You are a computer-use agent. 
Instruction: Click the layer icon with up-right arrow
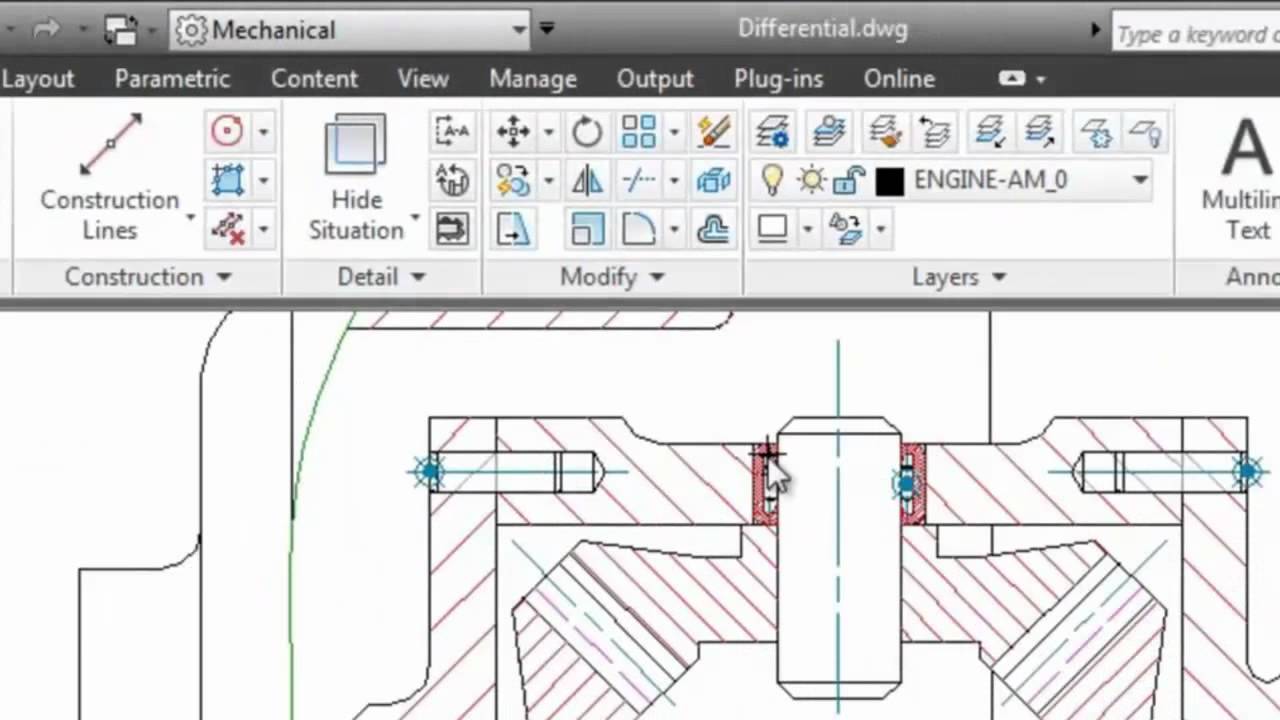[x=1041, y=131]
